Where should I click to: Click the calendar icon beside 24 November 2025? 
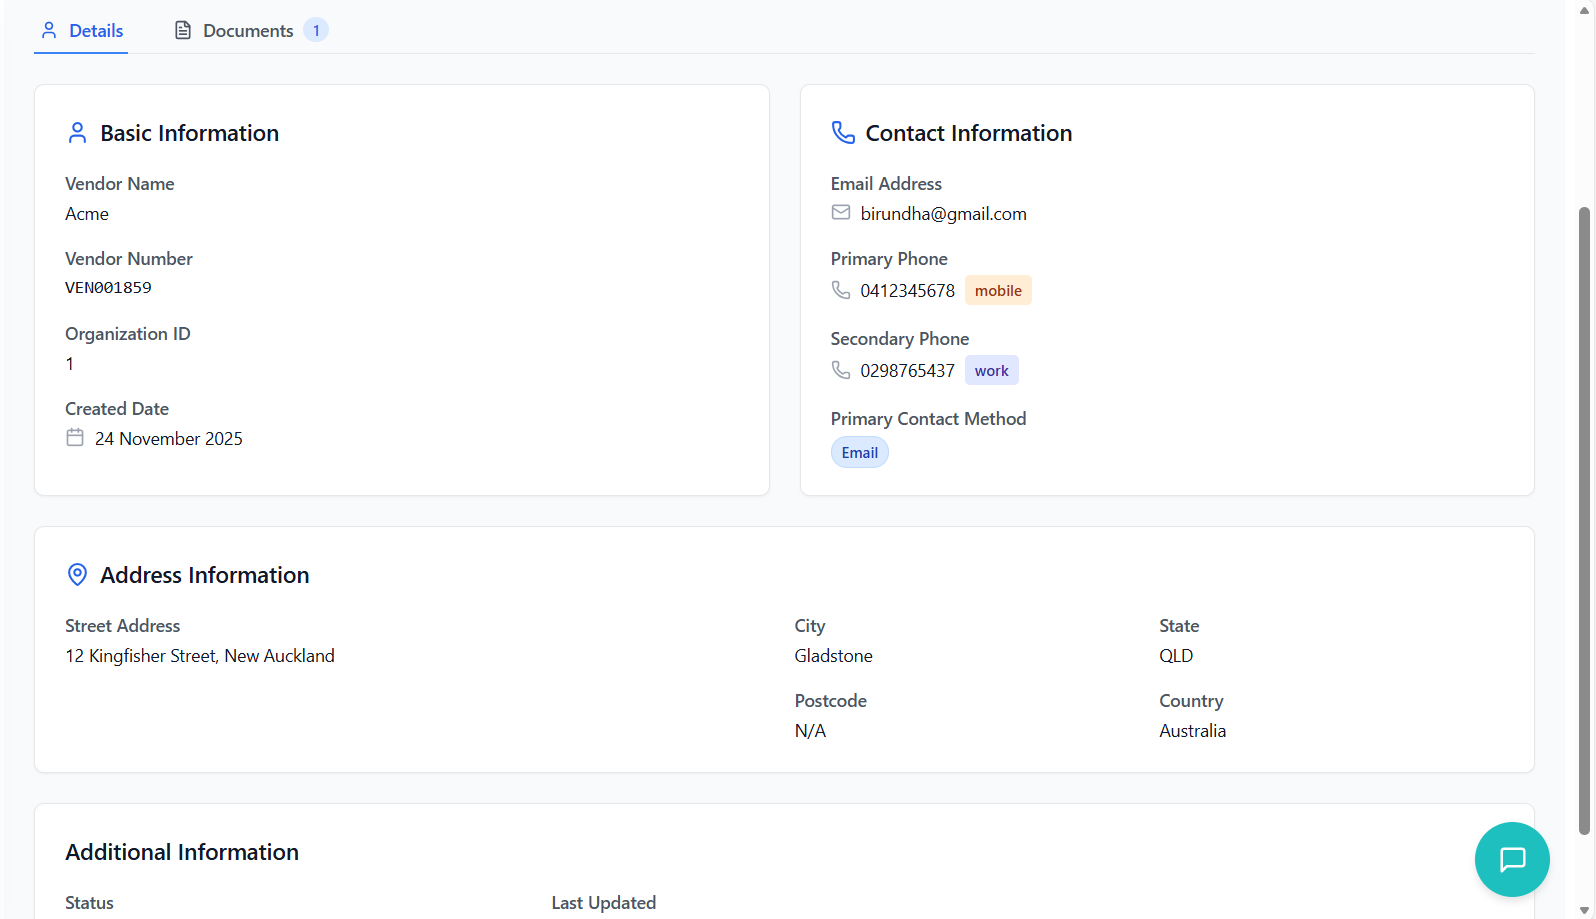click(x=75, y=438)
